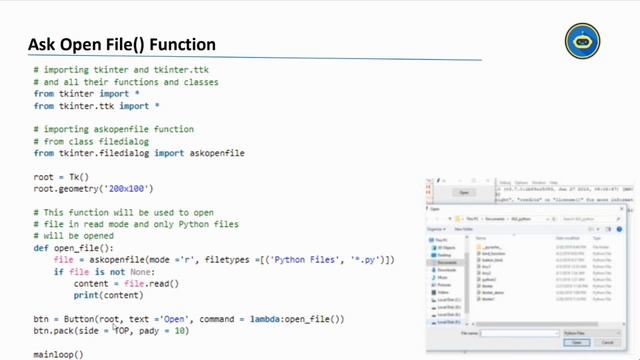Sort by the Type column header

coord(596,238)
